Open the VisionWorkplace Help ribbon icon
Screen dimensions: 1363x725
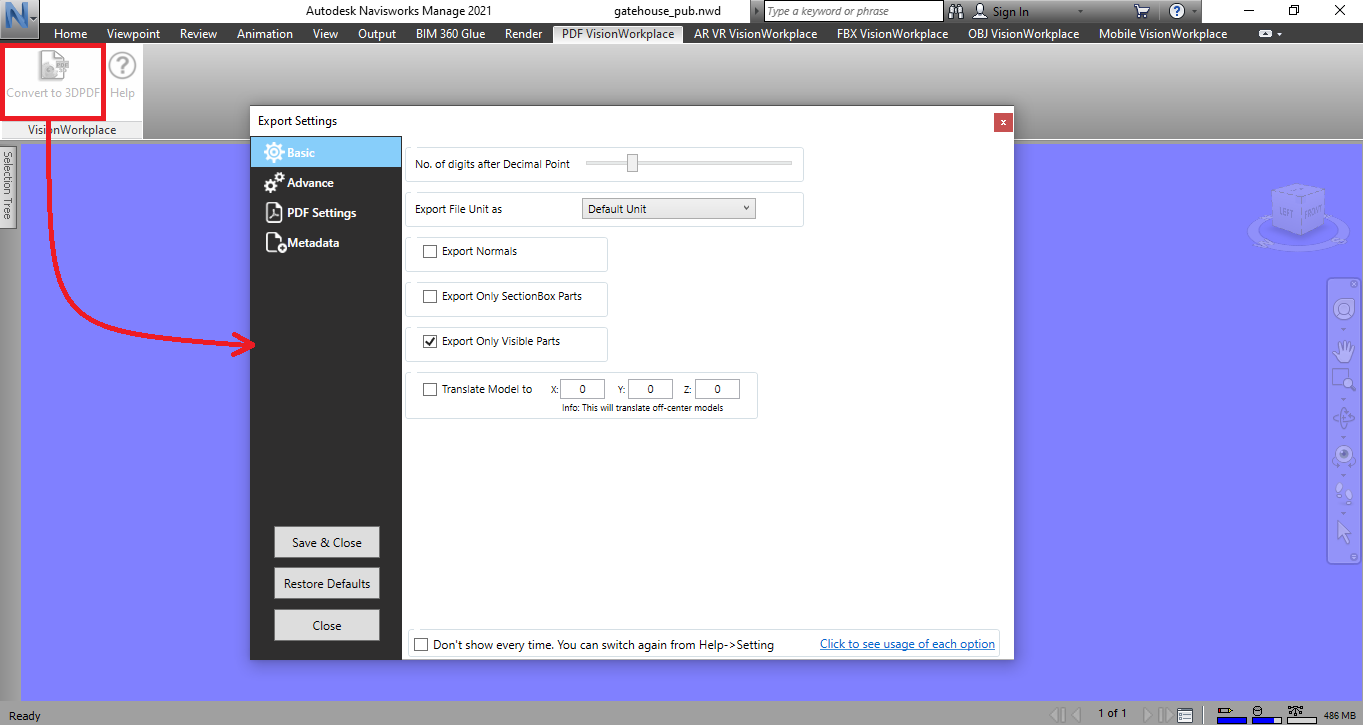(x=122, y=77)
